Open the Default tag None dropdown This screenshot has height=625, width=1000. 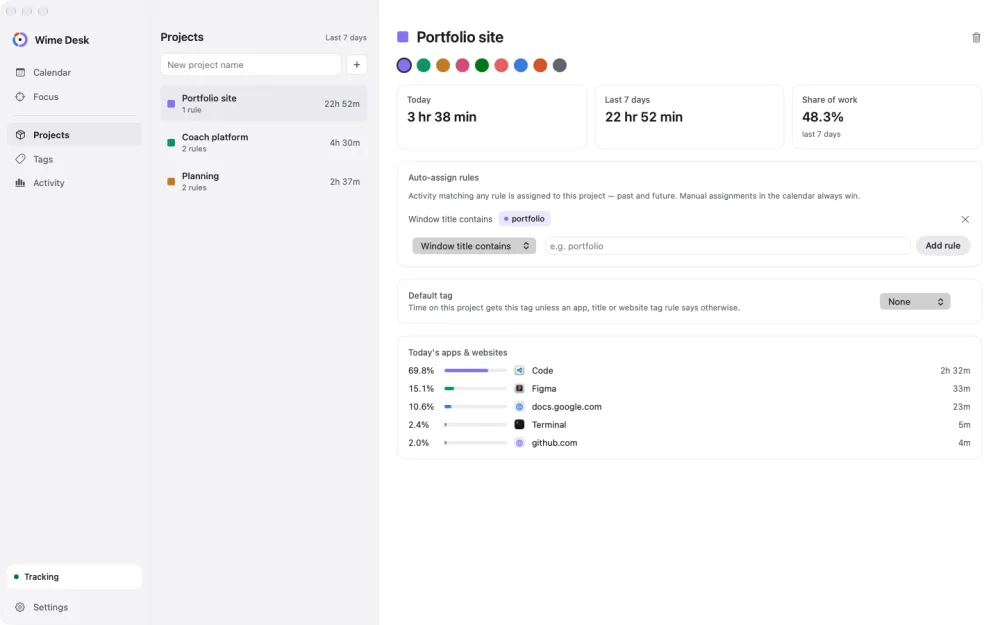(x=915, y=302)
